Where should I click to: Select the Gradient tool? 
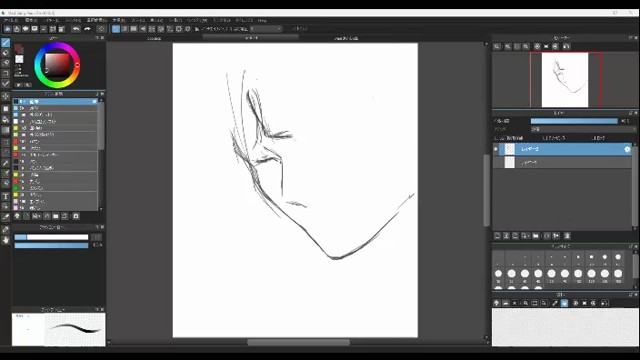6,130
